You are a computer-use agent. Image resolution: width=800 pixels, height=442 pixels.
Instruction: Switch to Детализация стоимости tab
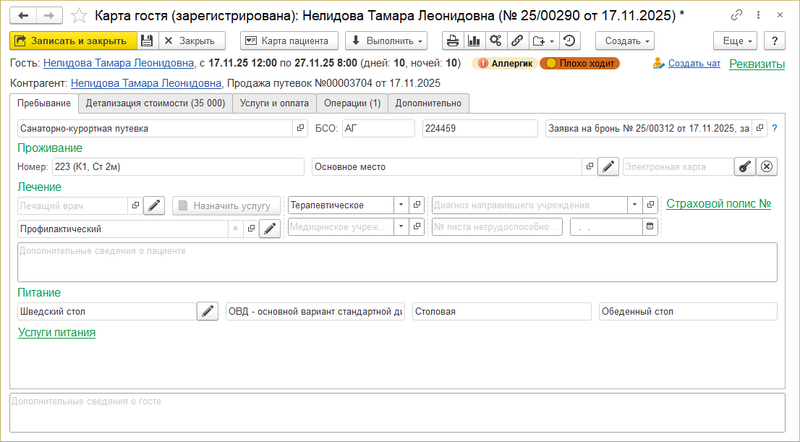(x=155, y=103)
